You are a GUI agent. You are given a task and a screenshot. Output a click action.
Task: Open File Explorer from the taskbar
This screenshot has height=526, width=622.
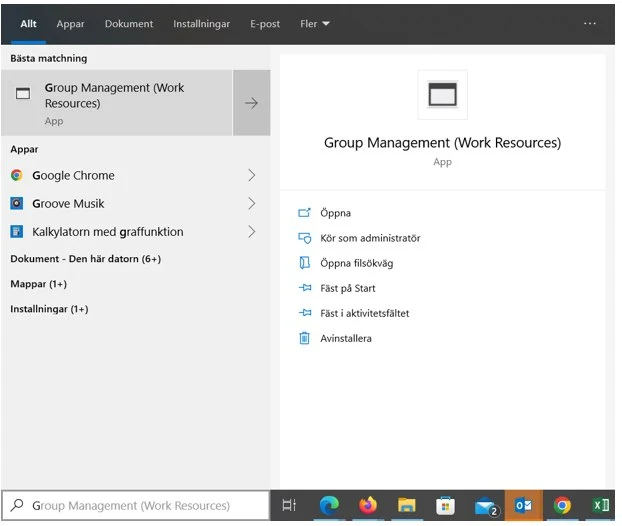(407, 505)
